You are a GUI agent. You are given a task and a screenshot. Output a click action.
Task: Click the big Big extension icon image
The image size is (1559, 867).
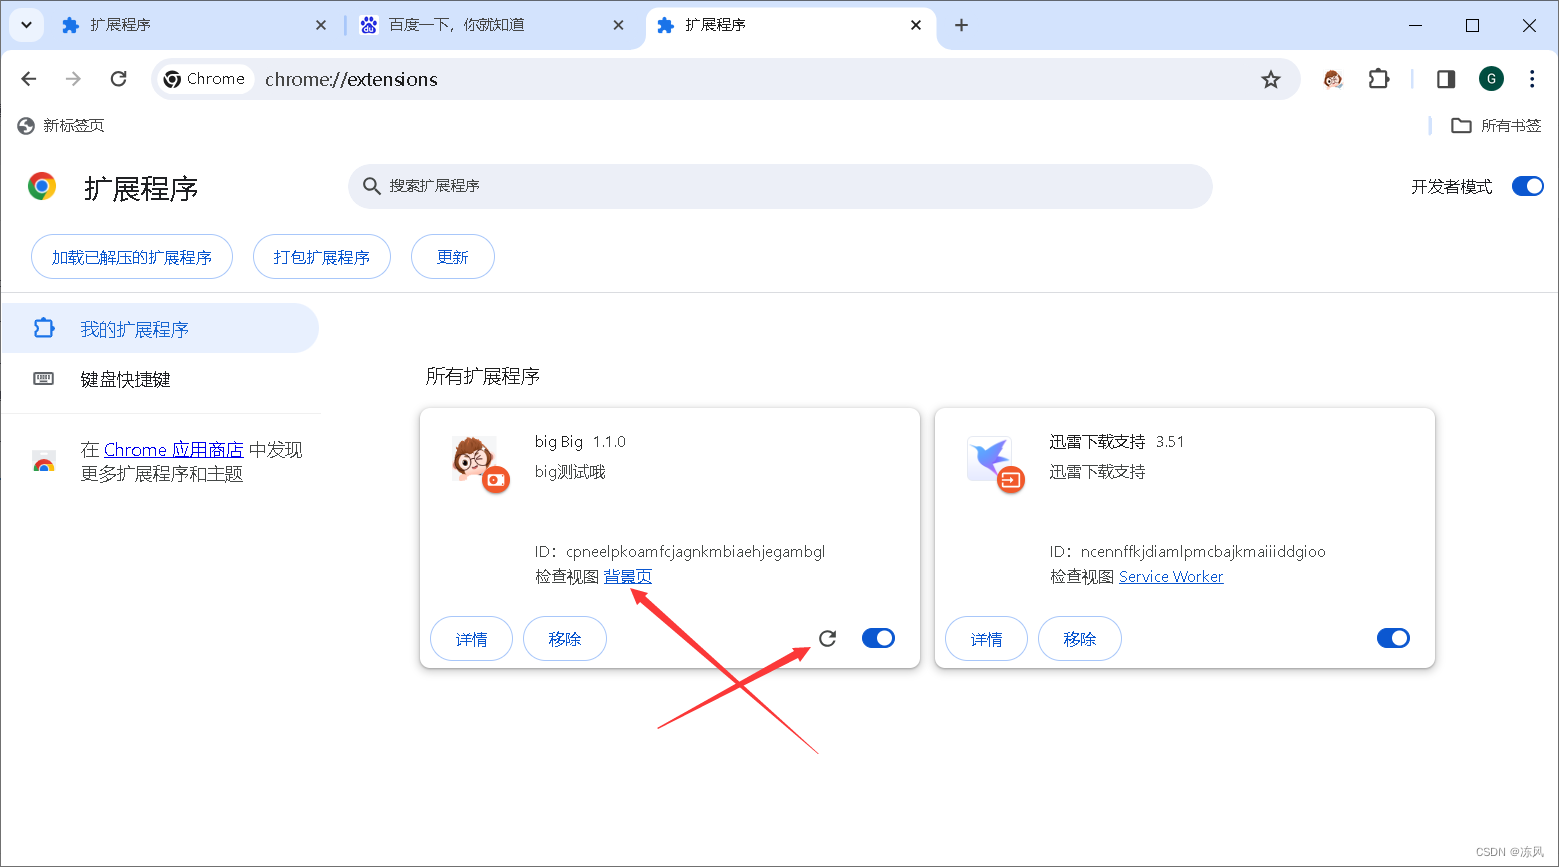coord(475,459)
